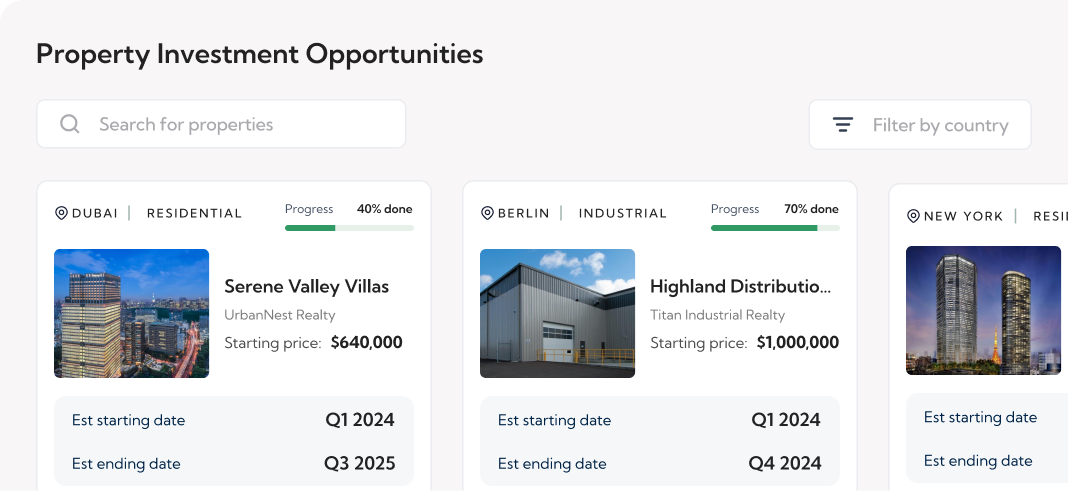Viewport: 1068px width, 491px height.
Task: Open the Filter by country dropdown
Action: 919,125
